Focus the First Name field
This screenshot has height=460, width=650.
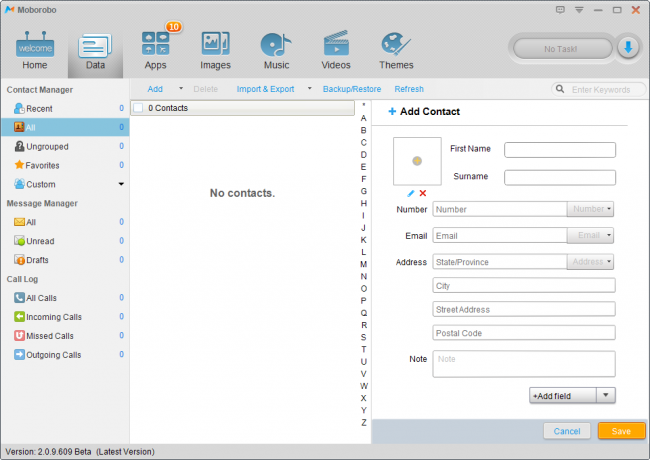(560, 150)
